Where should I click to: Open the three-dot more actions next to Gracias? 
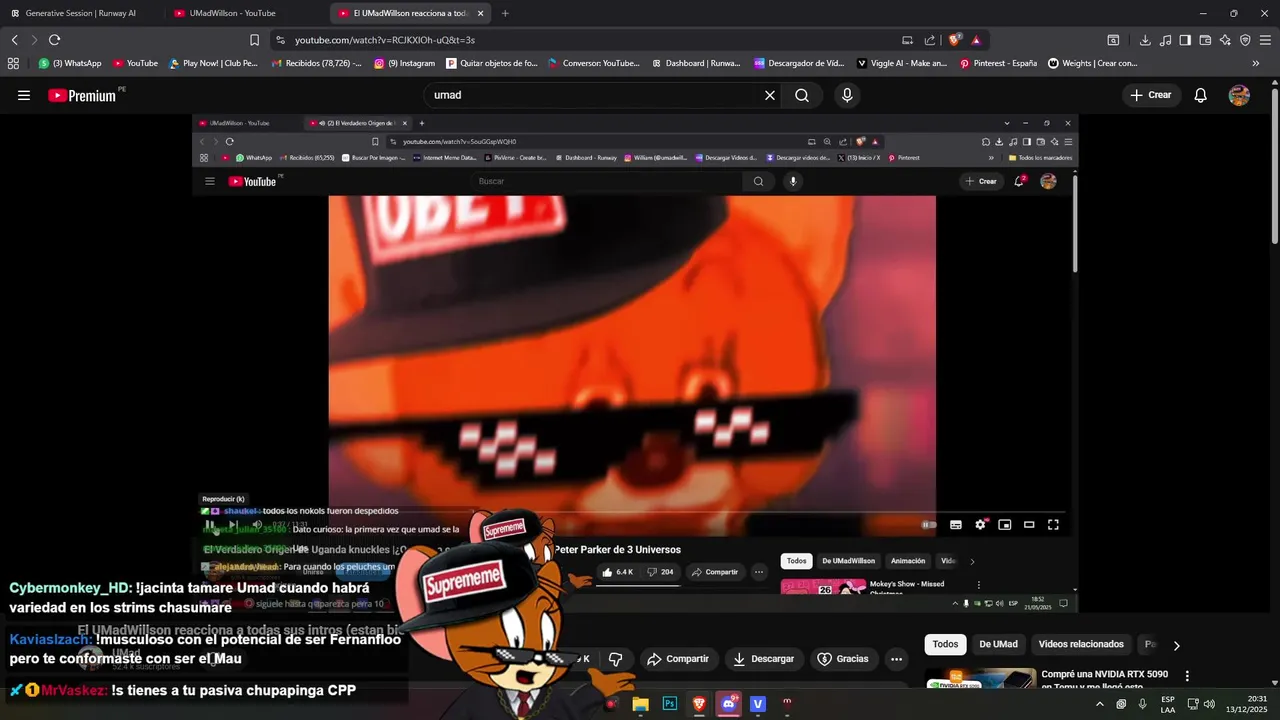[896, 659]
